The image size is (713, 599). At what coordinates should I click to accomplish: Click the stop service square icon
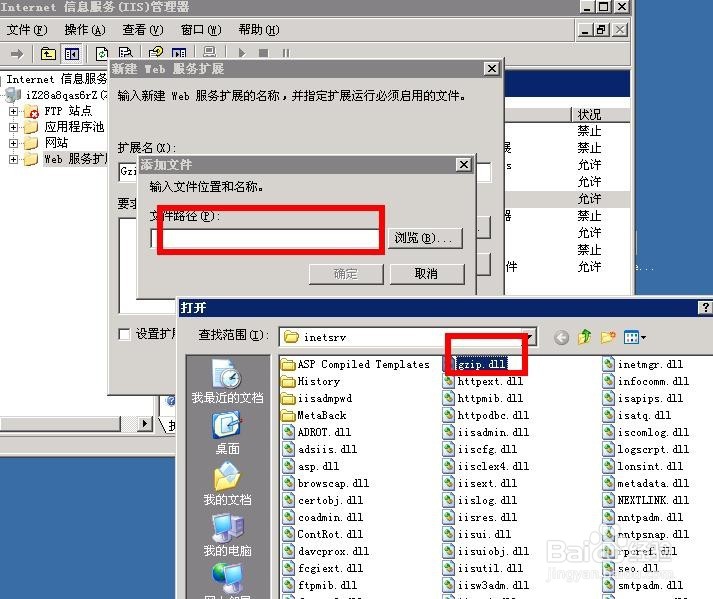click(x=263, y=53)
